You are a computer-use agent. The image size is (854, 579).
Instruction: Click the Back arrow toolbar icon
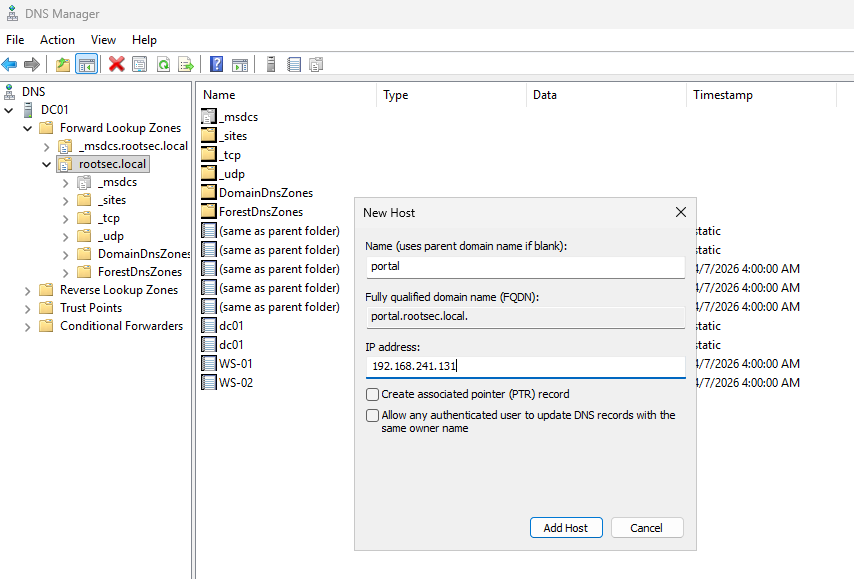click(9, 64)
